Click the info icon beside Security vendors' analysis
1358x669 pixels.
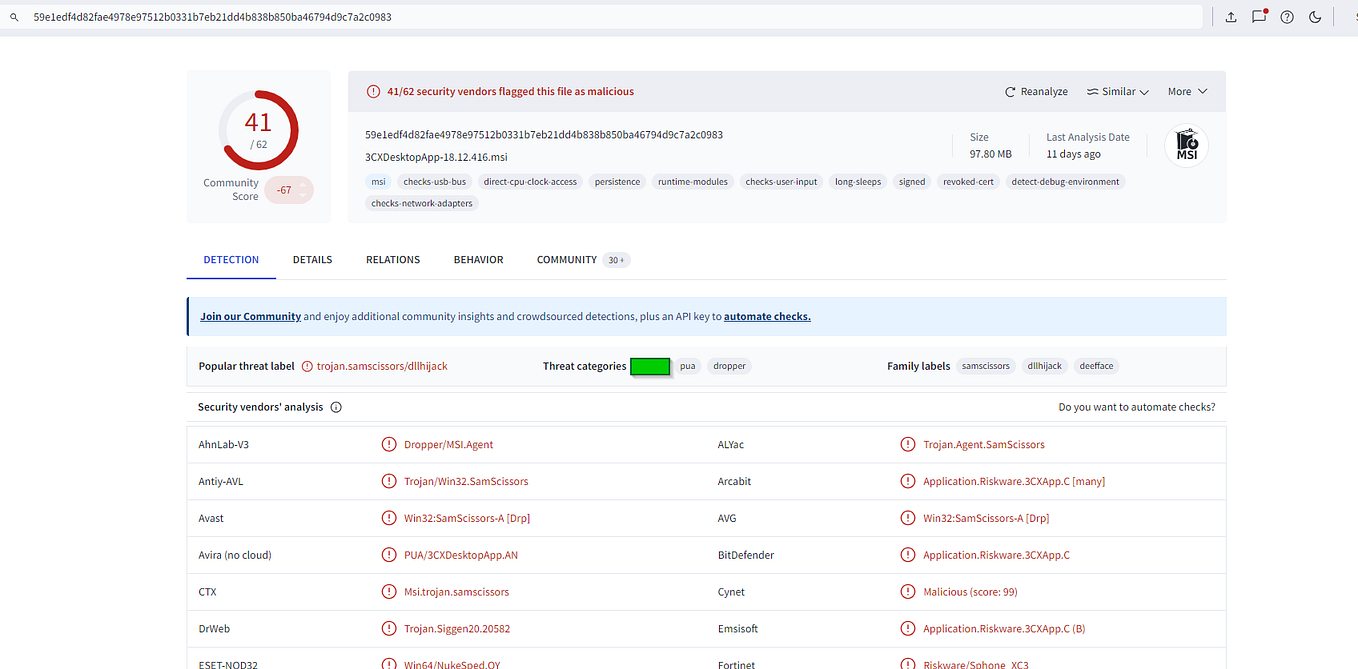pos(335,407)
